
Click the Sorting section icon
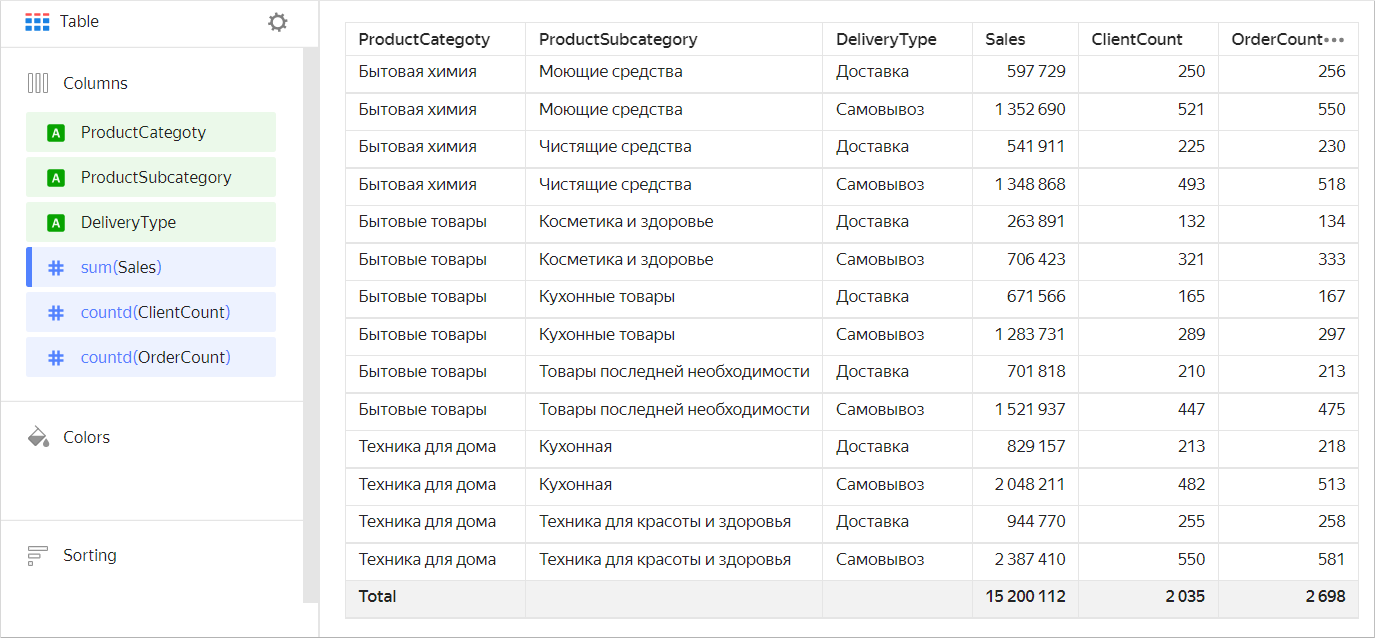coord(38,555)
